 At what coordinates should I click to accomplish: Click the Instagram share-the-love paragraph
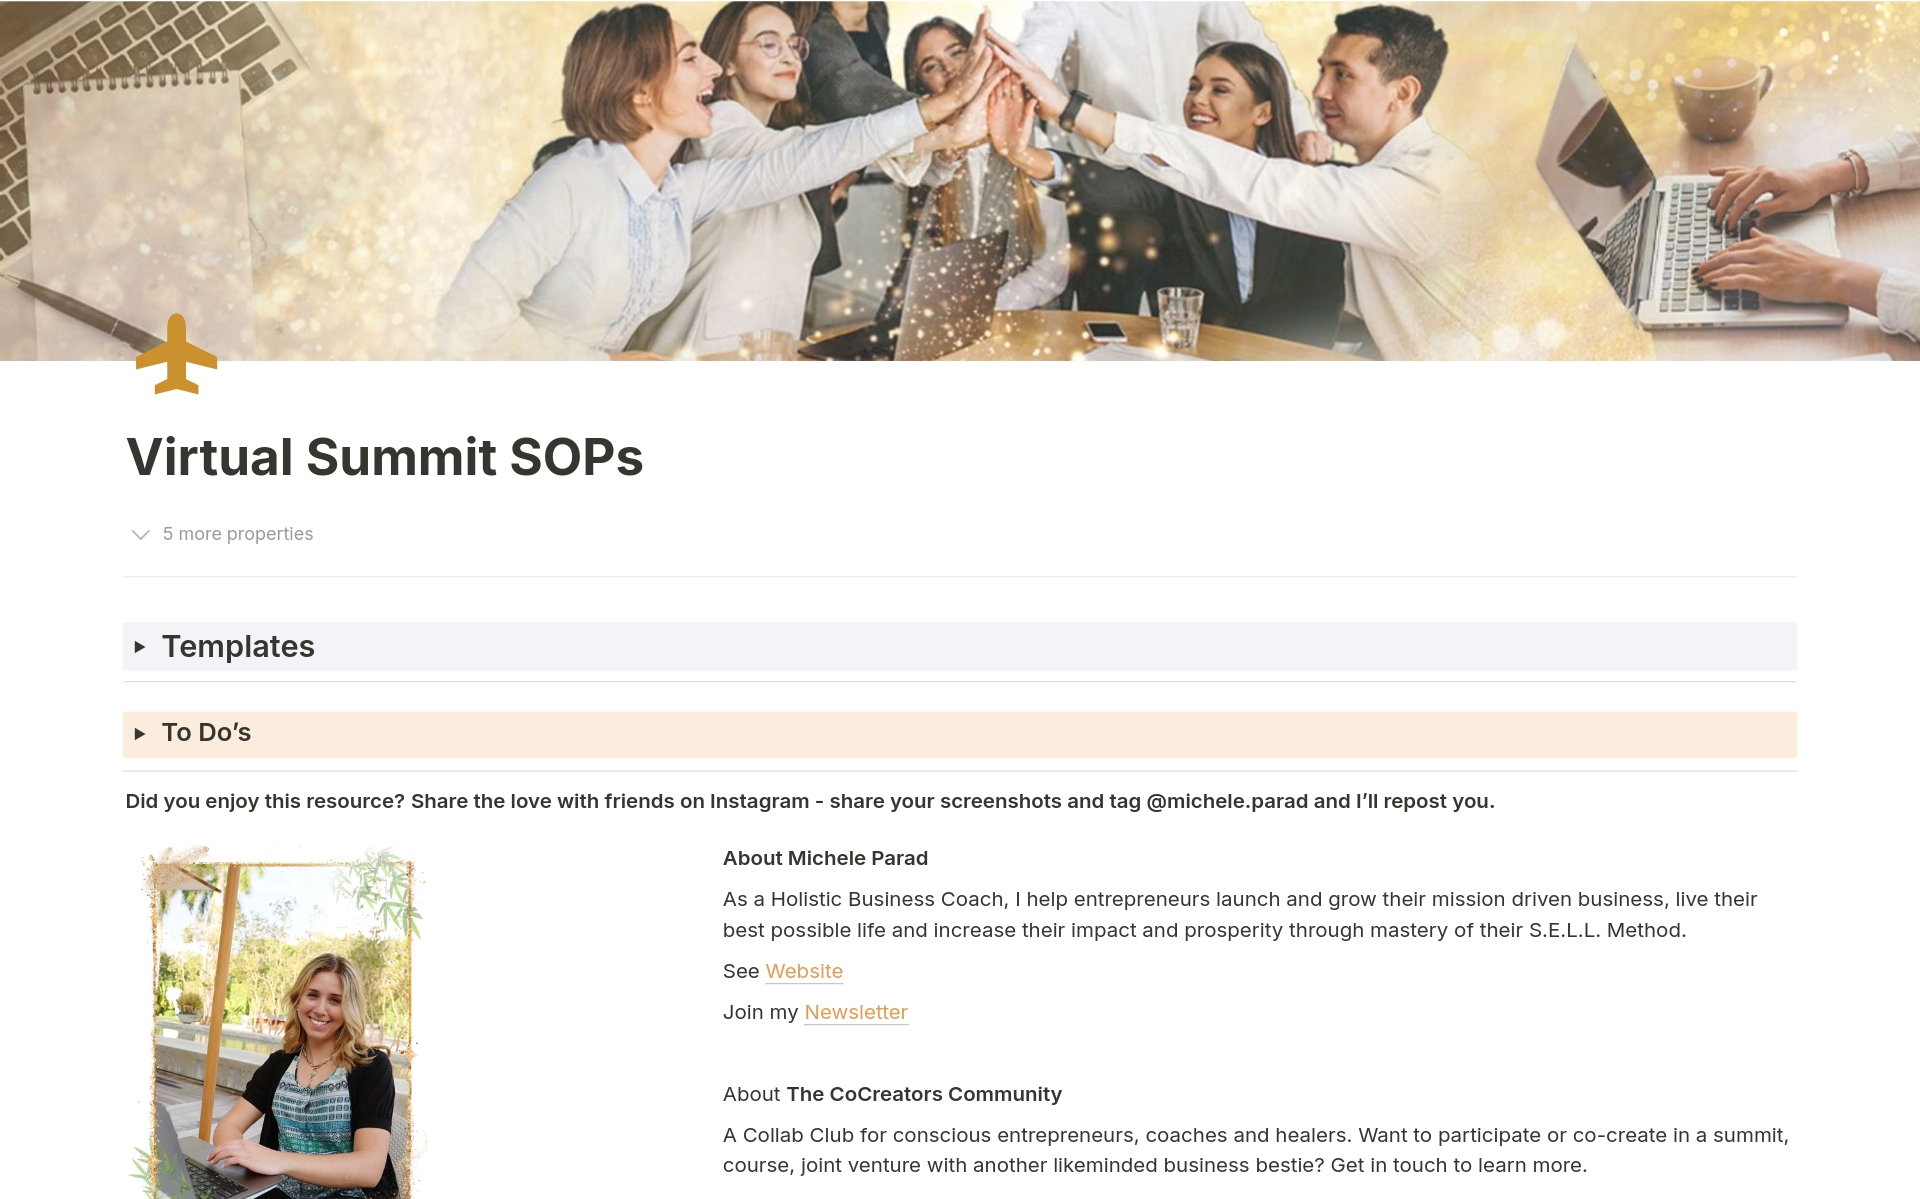[x=809, y=801]
